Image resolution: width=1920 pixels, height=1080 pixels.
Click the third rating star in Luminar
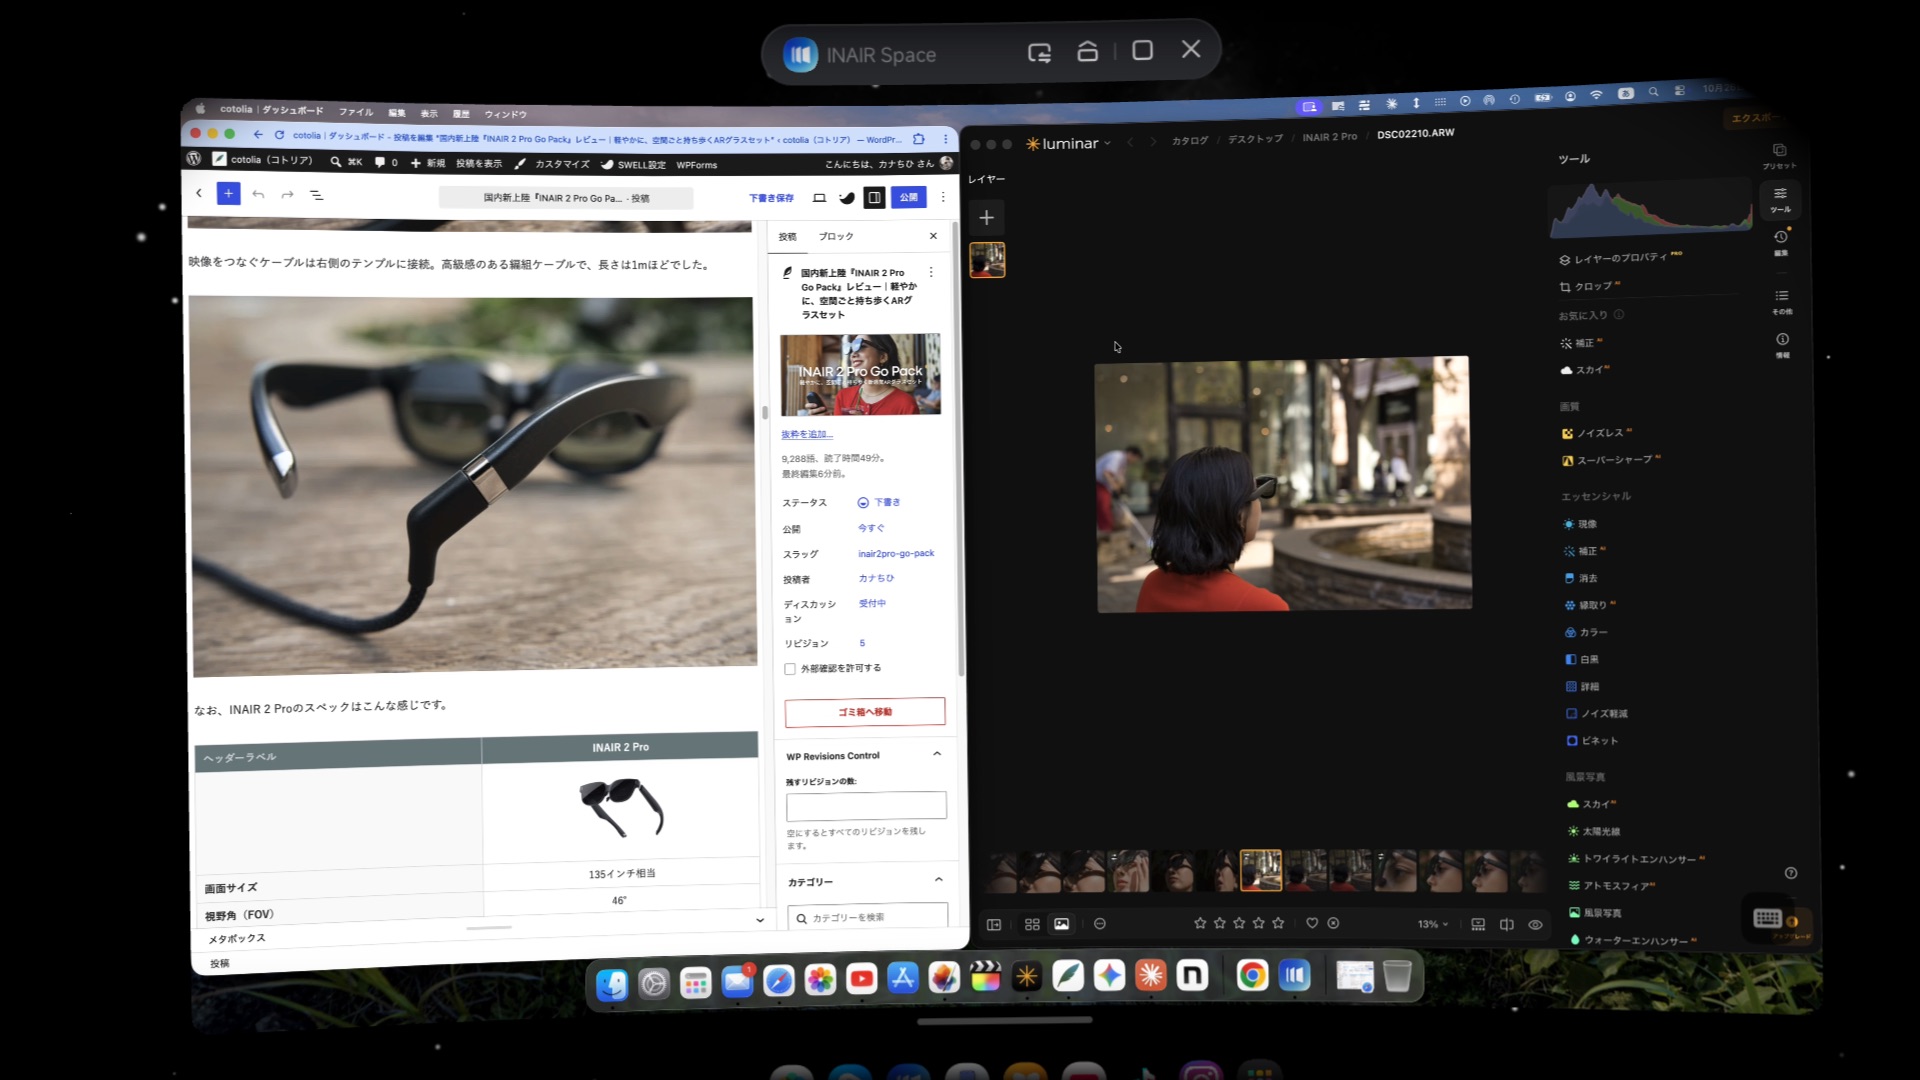coord(1239,923)
